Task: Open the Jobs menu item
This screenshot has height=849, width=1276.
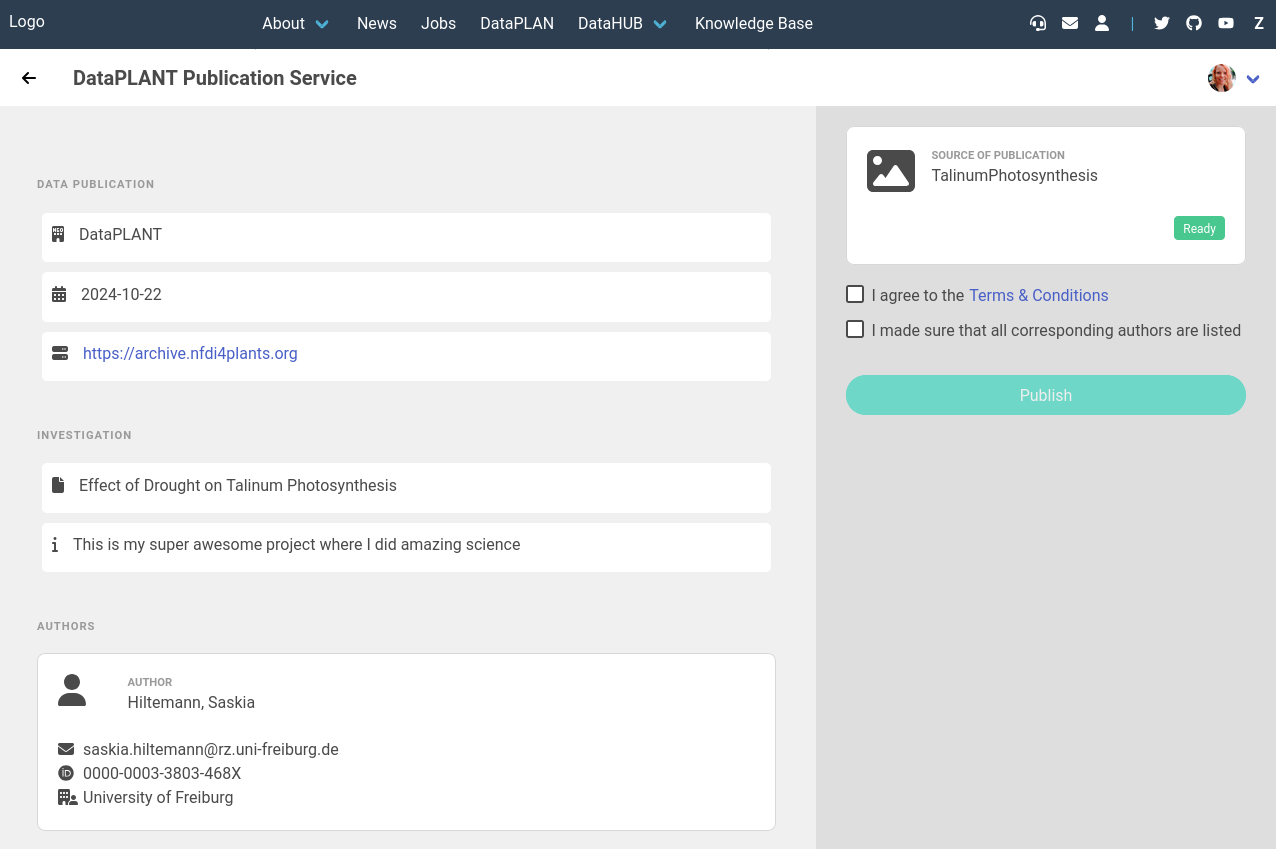Action: click(438, 23)
